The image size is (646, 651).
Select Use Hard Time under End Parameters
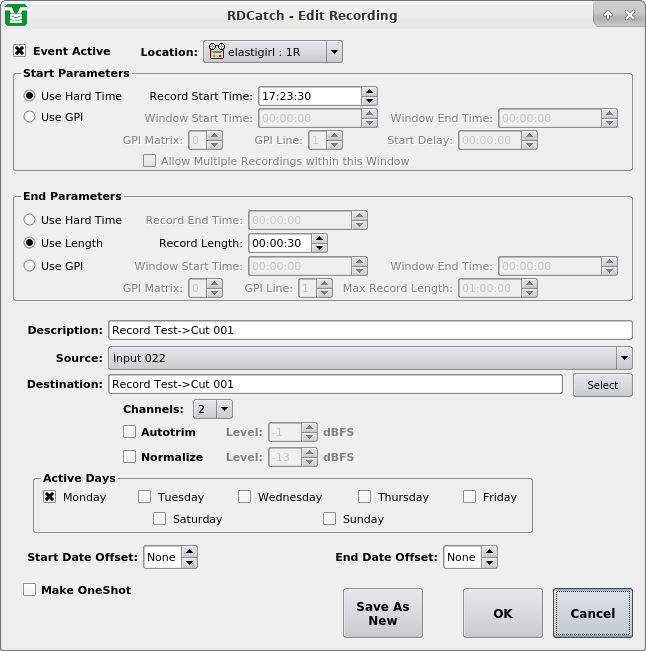click(x=30, y=220)
